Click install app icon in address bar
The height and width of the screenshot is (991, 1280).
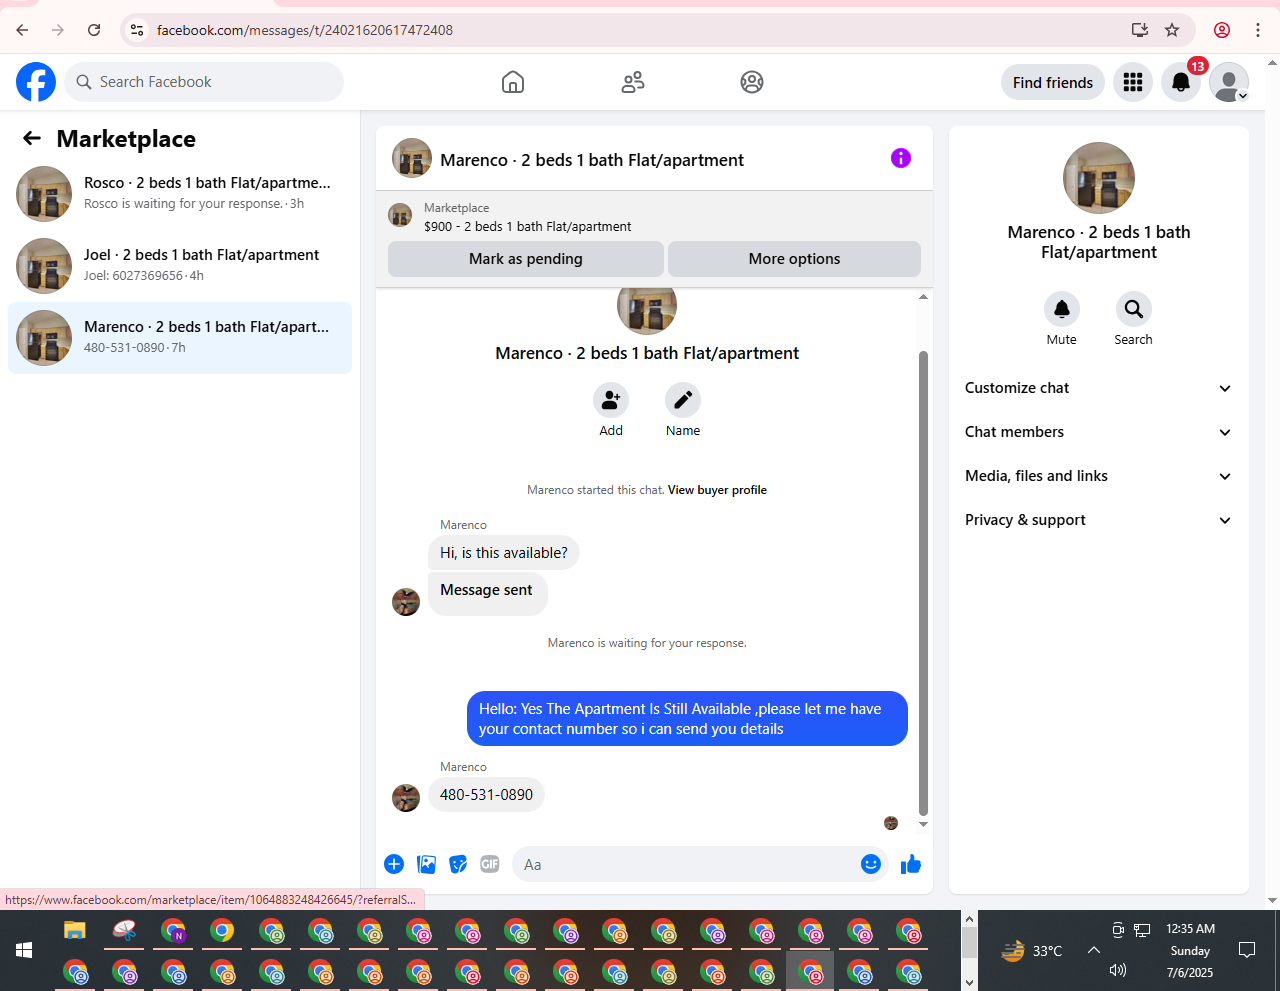[x=1140, y=30]
